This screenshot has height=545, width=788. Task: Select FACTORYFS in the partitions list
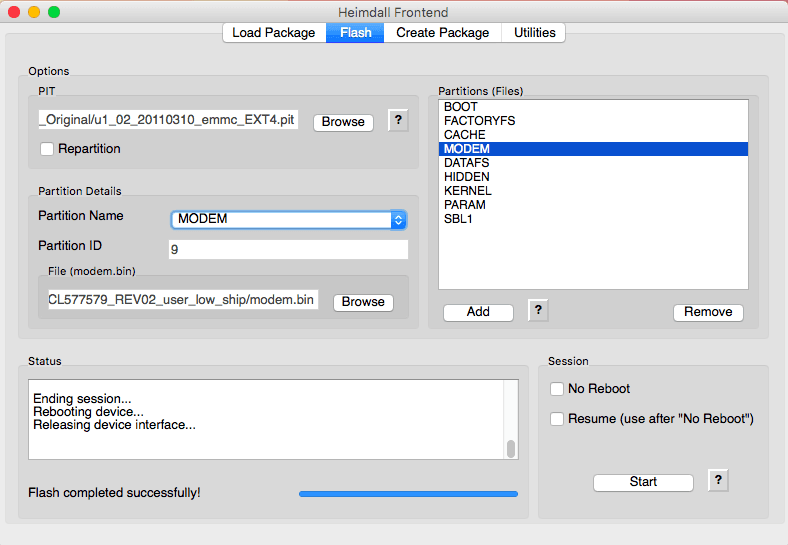coord(593,121)
